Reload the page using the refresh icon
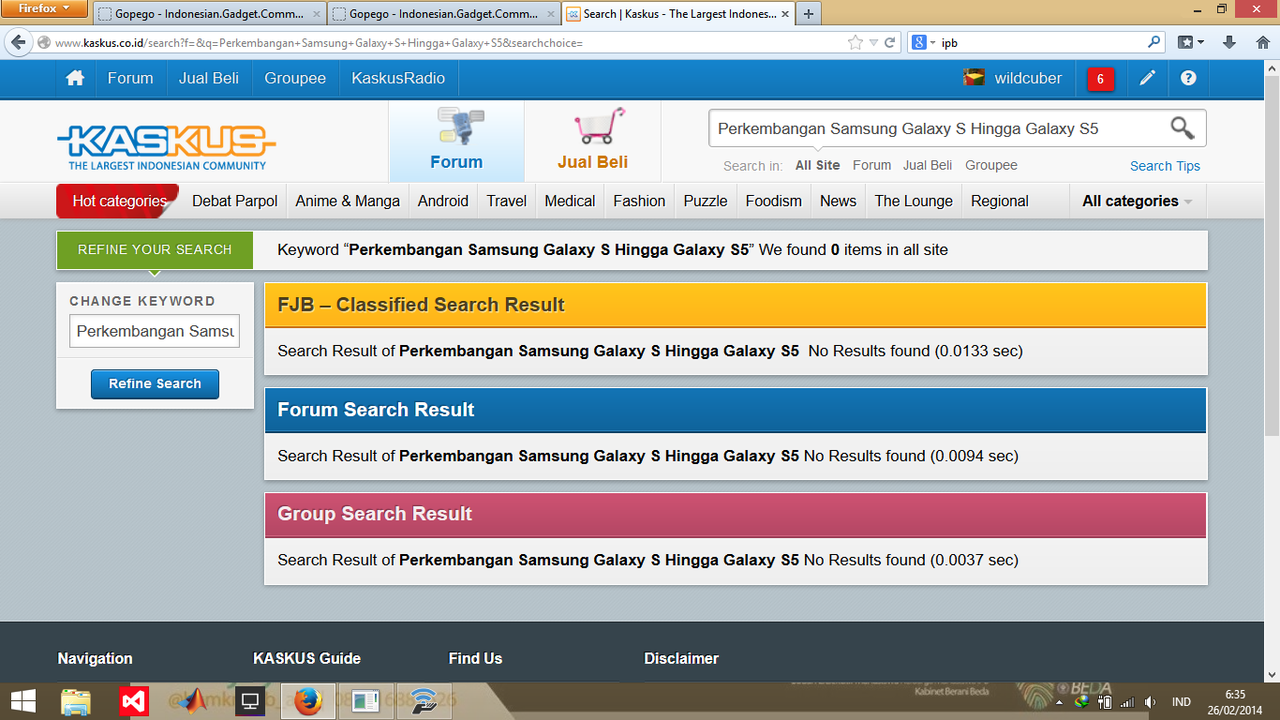Screen dimensions: 1280x720 [x=892, y=43]
